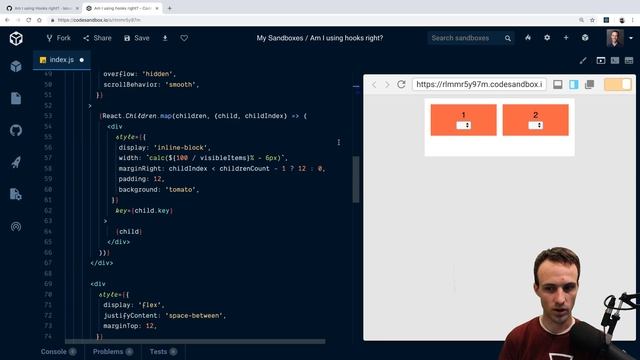Open dropdown in tomato box 1

[x=464, y=125]
